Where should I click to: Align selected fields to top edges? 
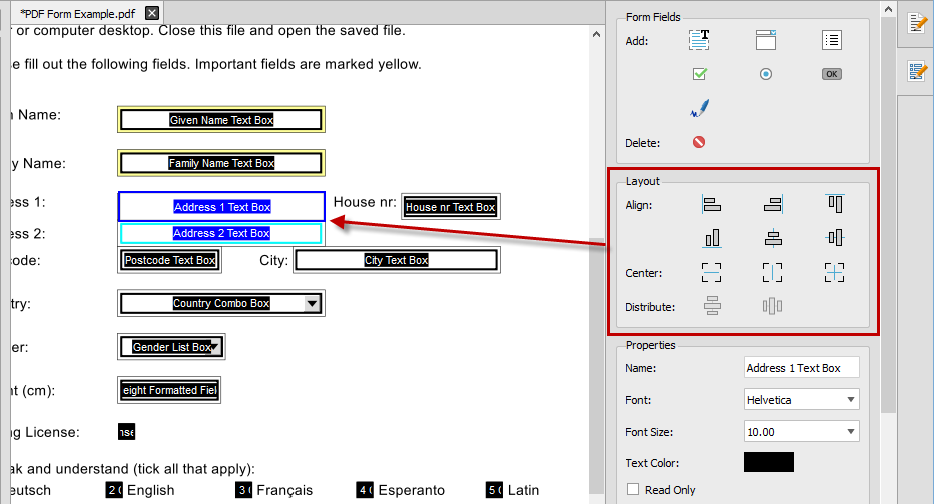(x=835, y=204)
